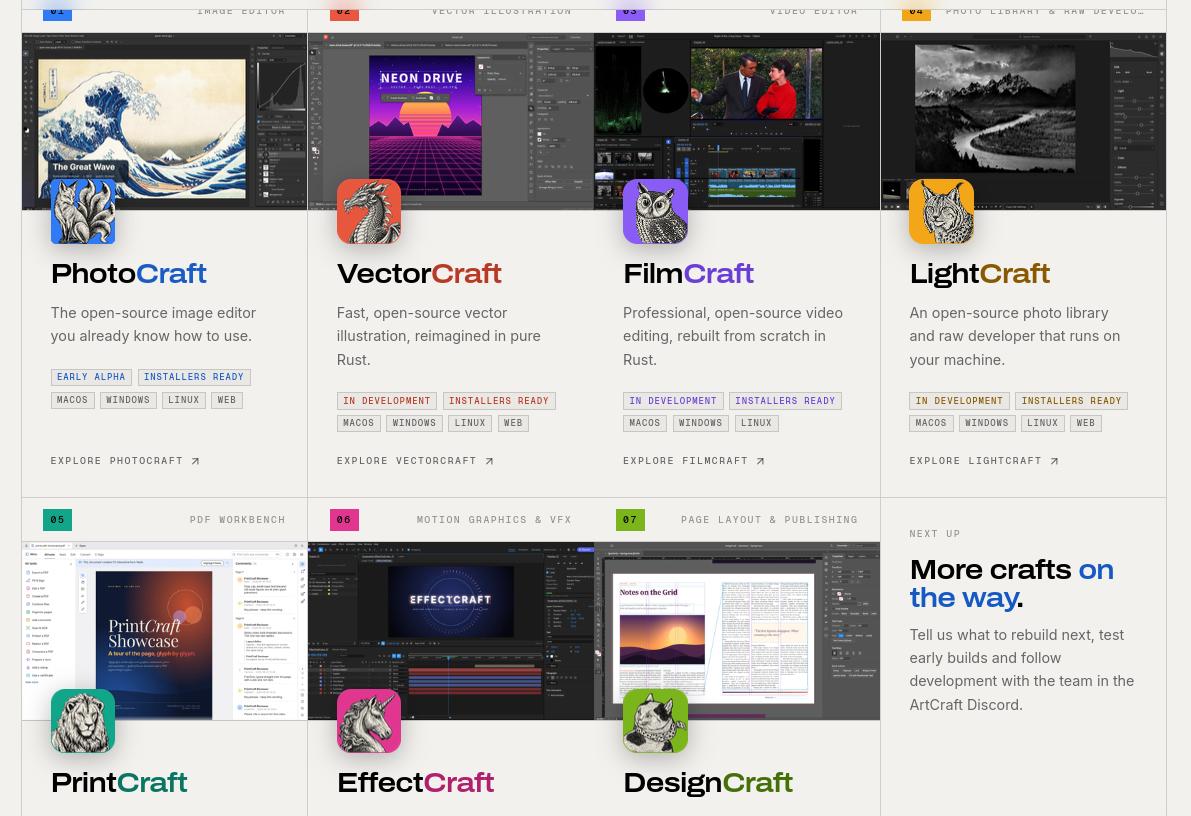Open the Explore LightCraft link
The image size is (1191, 816).
pyautogui.click(x=984, y=461)
